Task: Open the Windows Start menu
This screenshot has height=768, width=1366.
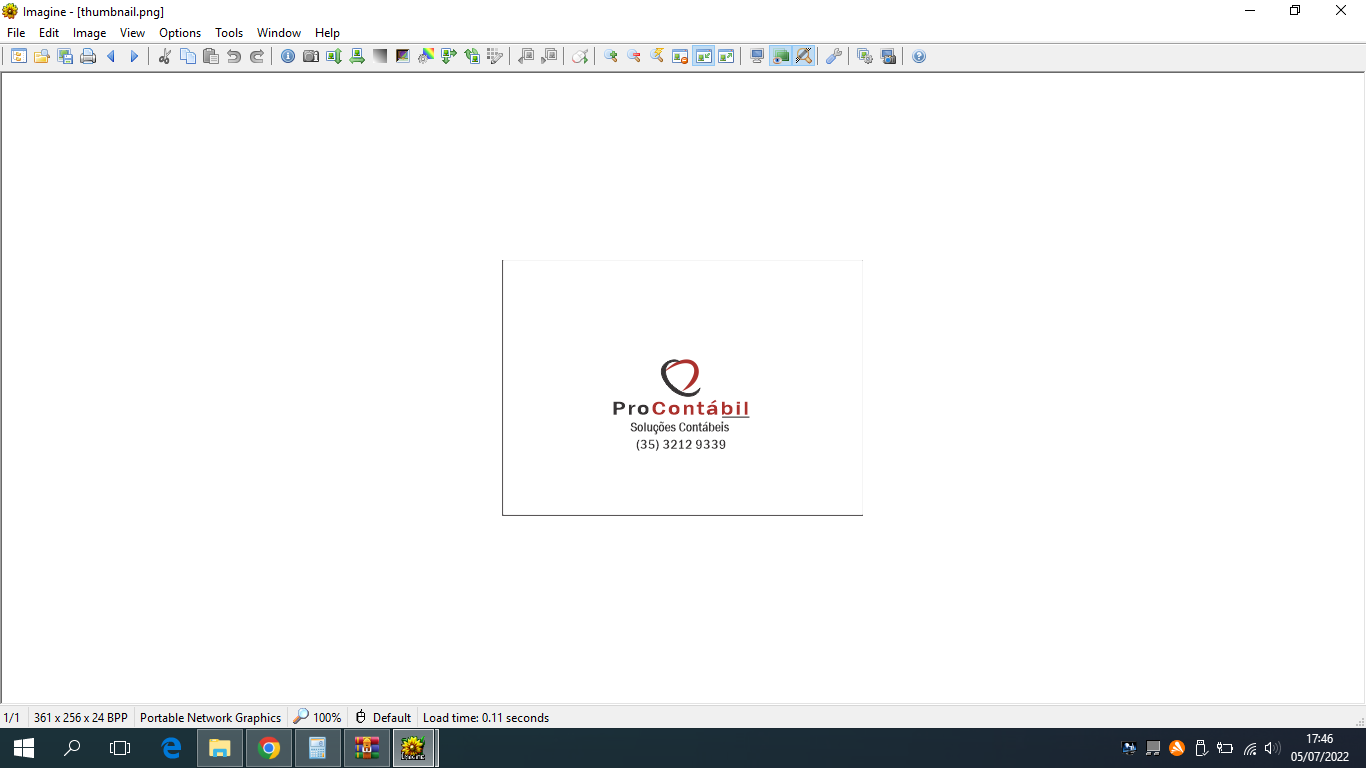Action: tap(24, 748)
